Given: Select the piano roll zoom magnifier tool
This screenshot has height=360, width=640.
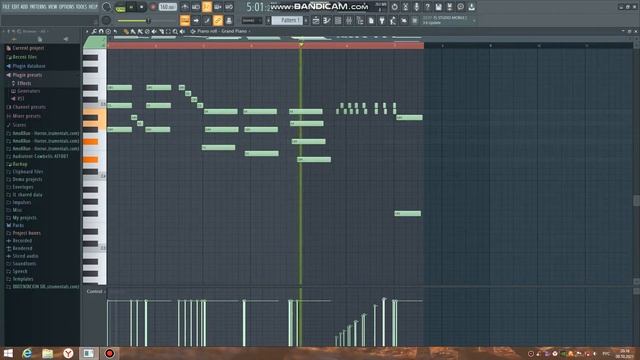Looking at the screenshot, I should point(176,31).
